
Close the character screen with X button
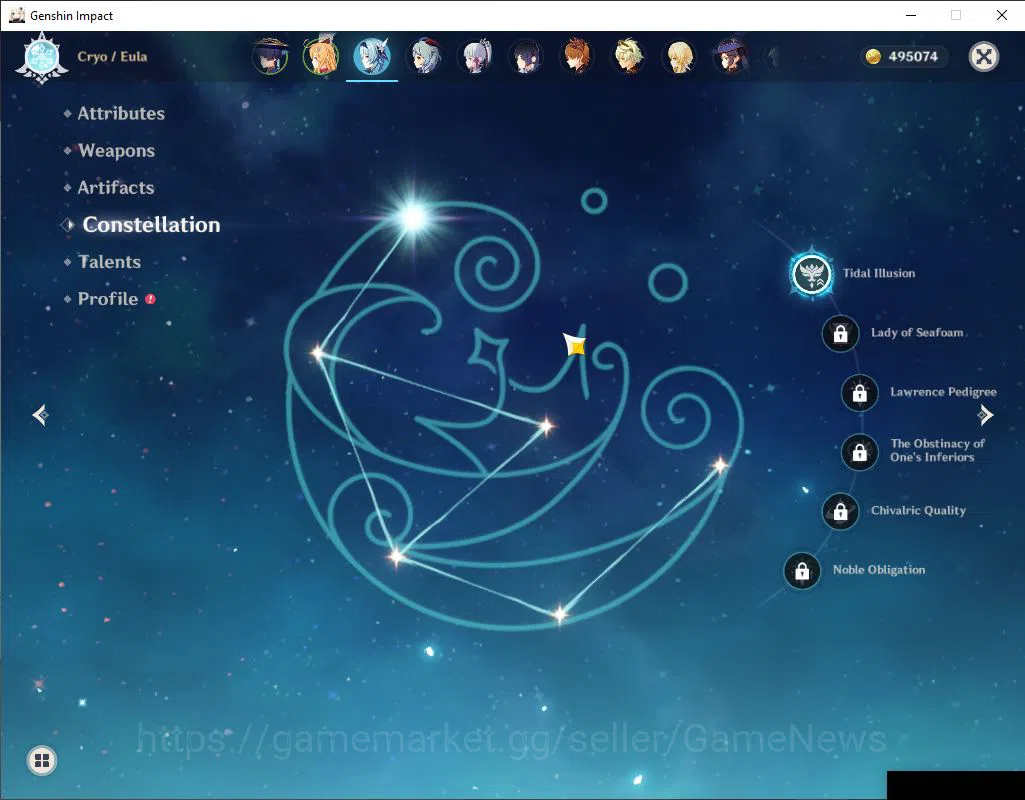(984, 57)
